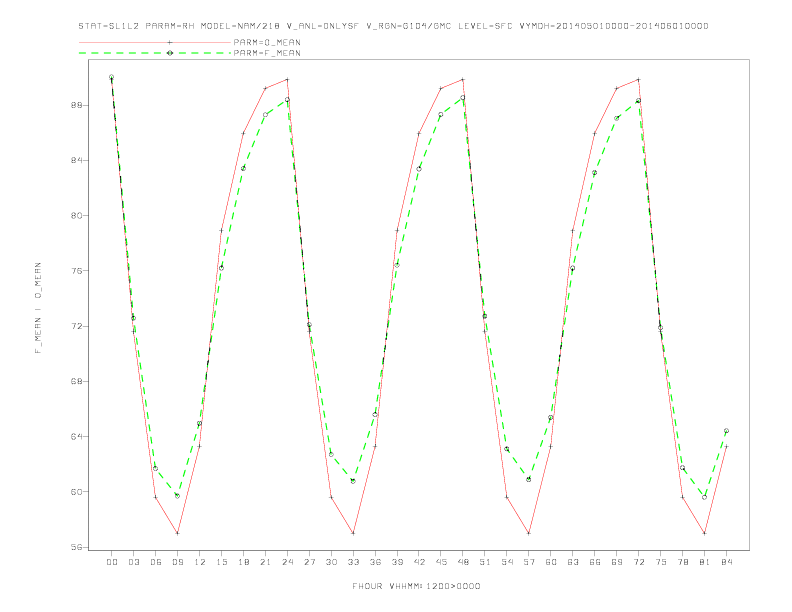The image size is (792, 612).
Task: Click the VYMDH date range in the header
Action: 614,26
